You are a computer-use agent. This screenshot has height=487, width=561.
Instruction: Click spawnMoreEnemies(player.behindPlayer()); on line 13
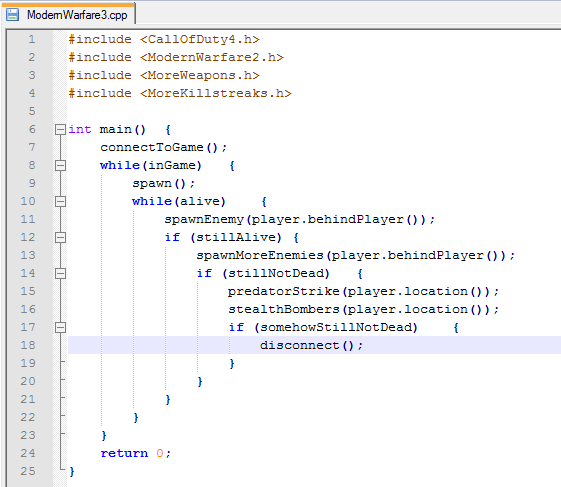coord(356,255)
